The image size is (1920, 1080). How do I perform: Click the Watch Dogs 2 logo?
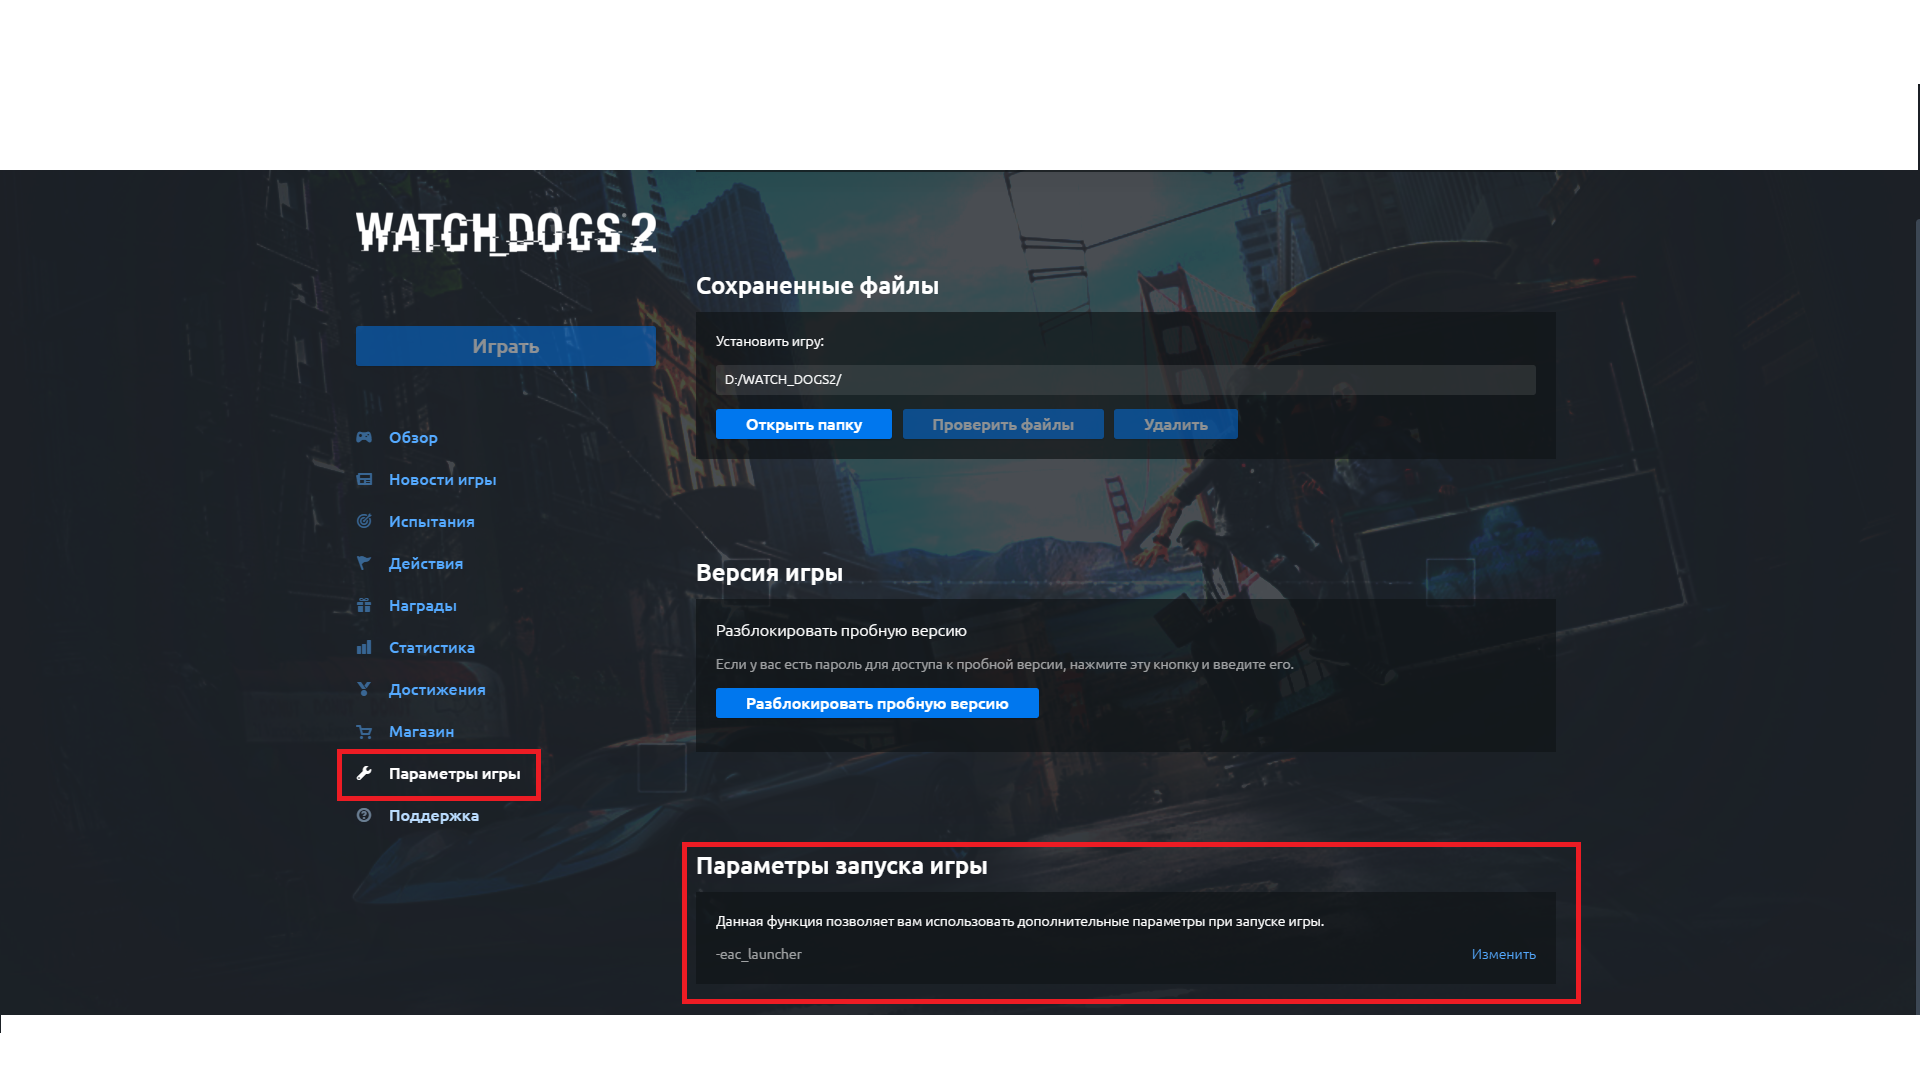506,232
